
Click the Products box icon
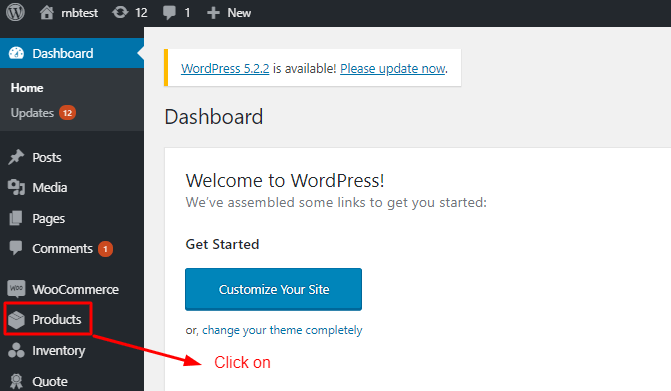[17, 320]
